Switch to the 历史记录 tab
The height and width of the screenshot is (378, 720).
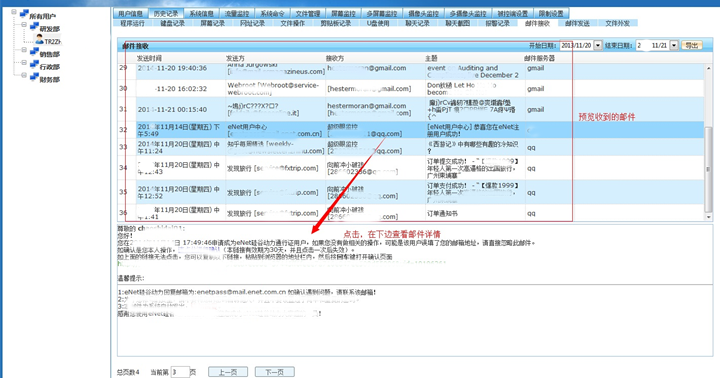click(166, 13)
